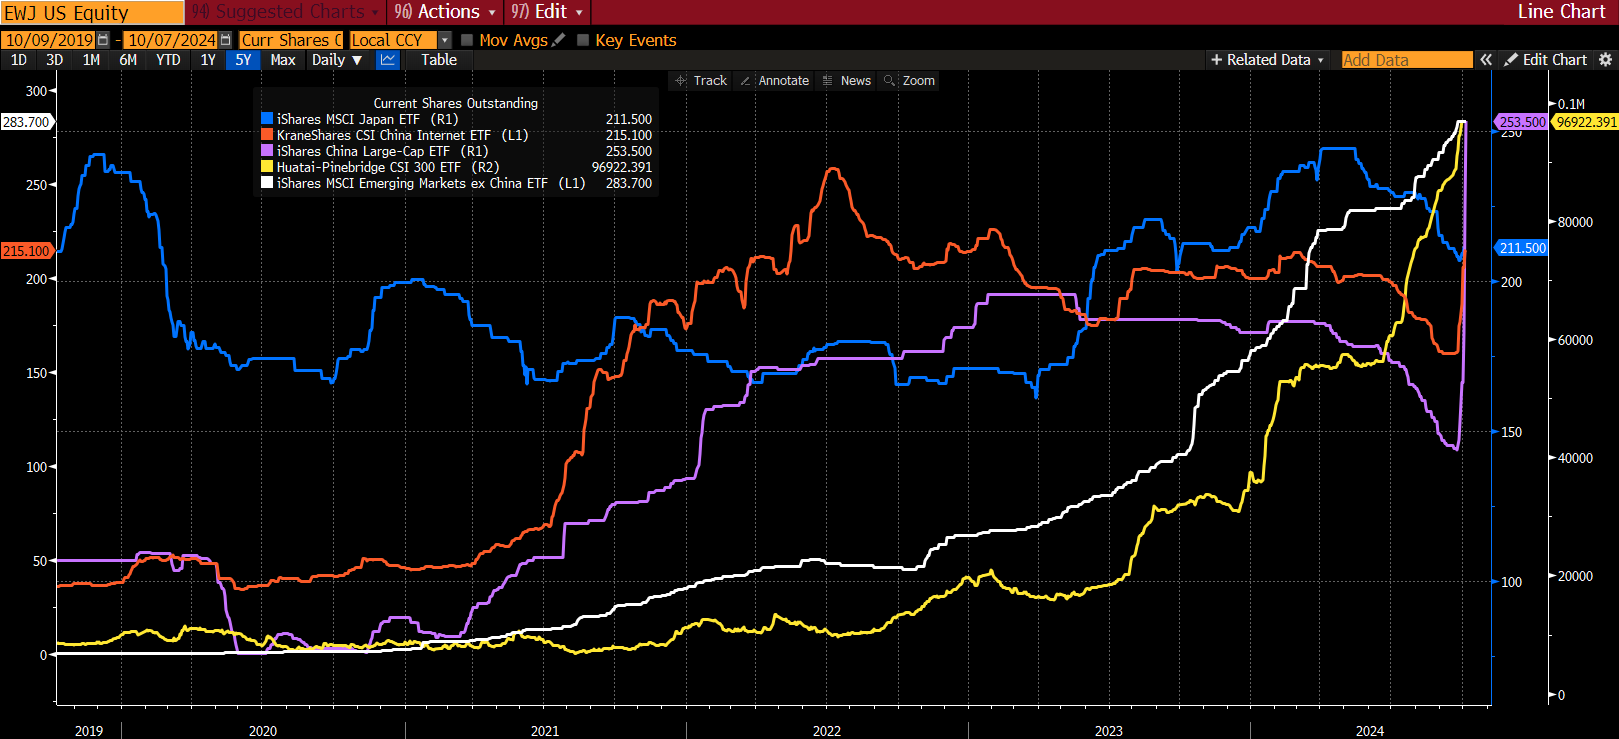Click the blue iShares MSCI Japan ETF swatch

(267, 119)
